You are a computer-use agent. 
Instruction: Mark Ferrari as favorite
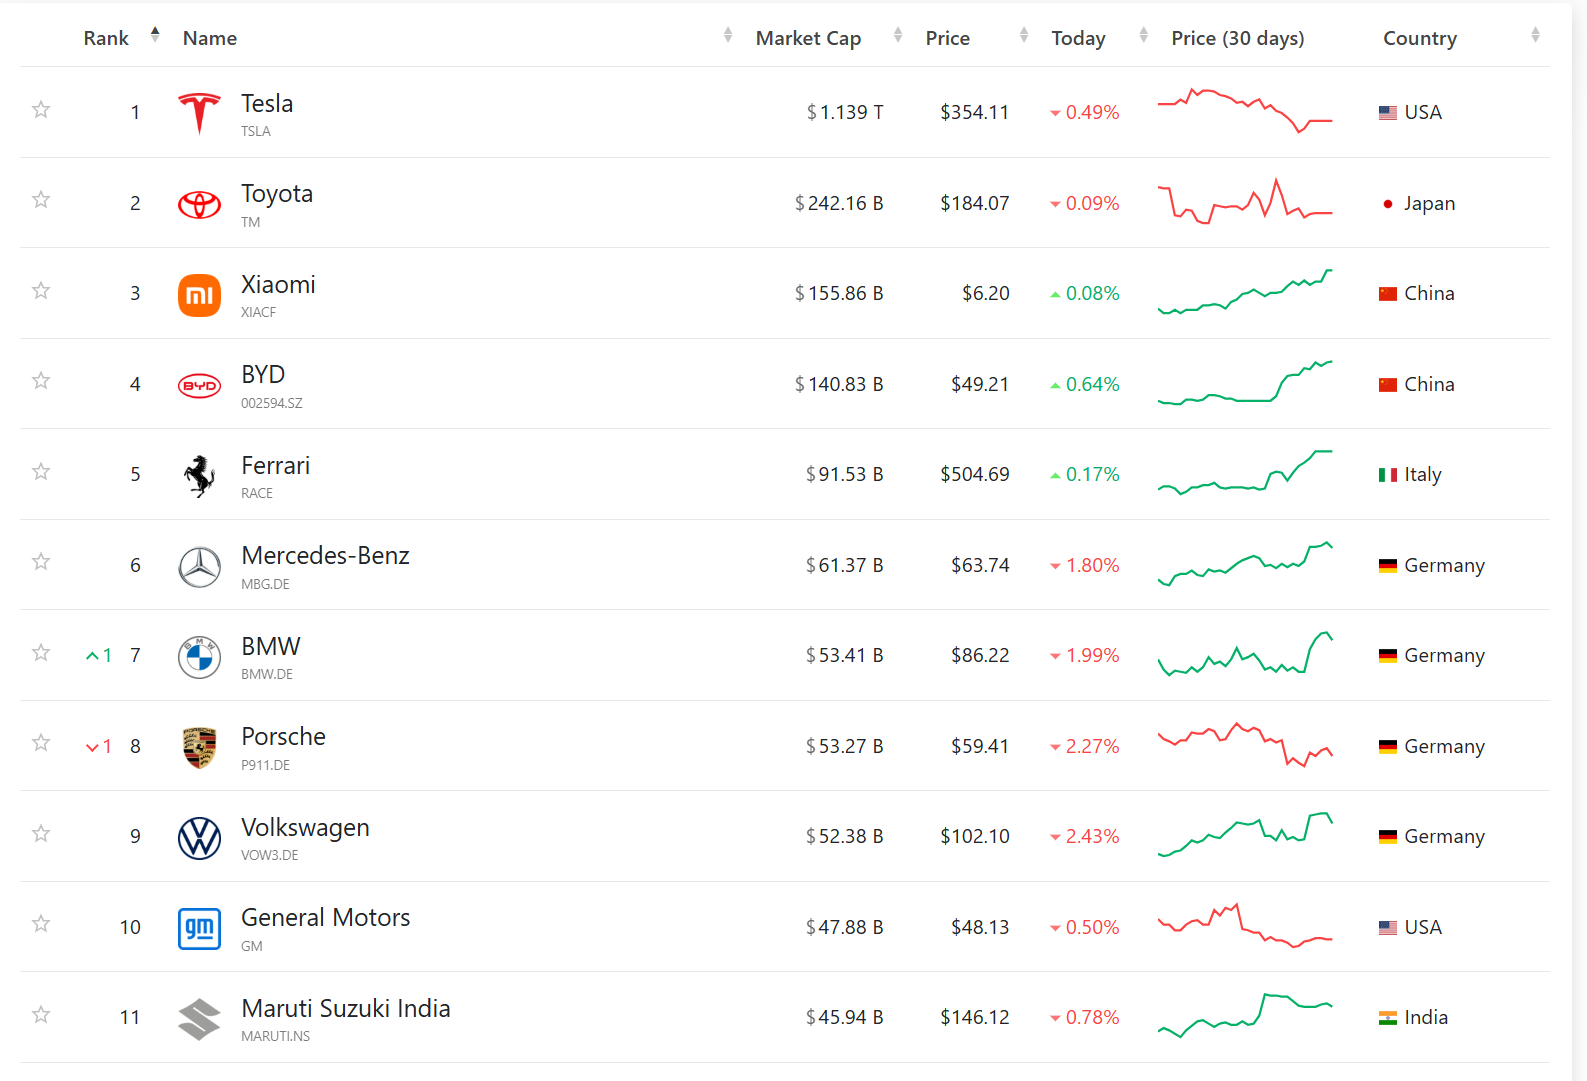pos(41,471)
